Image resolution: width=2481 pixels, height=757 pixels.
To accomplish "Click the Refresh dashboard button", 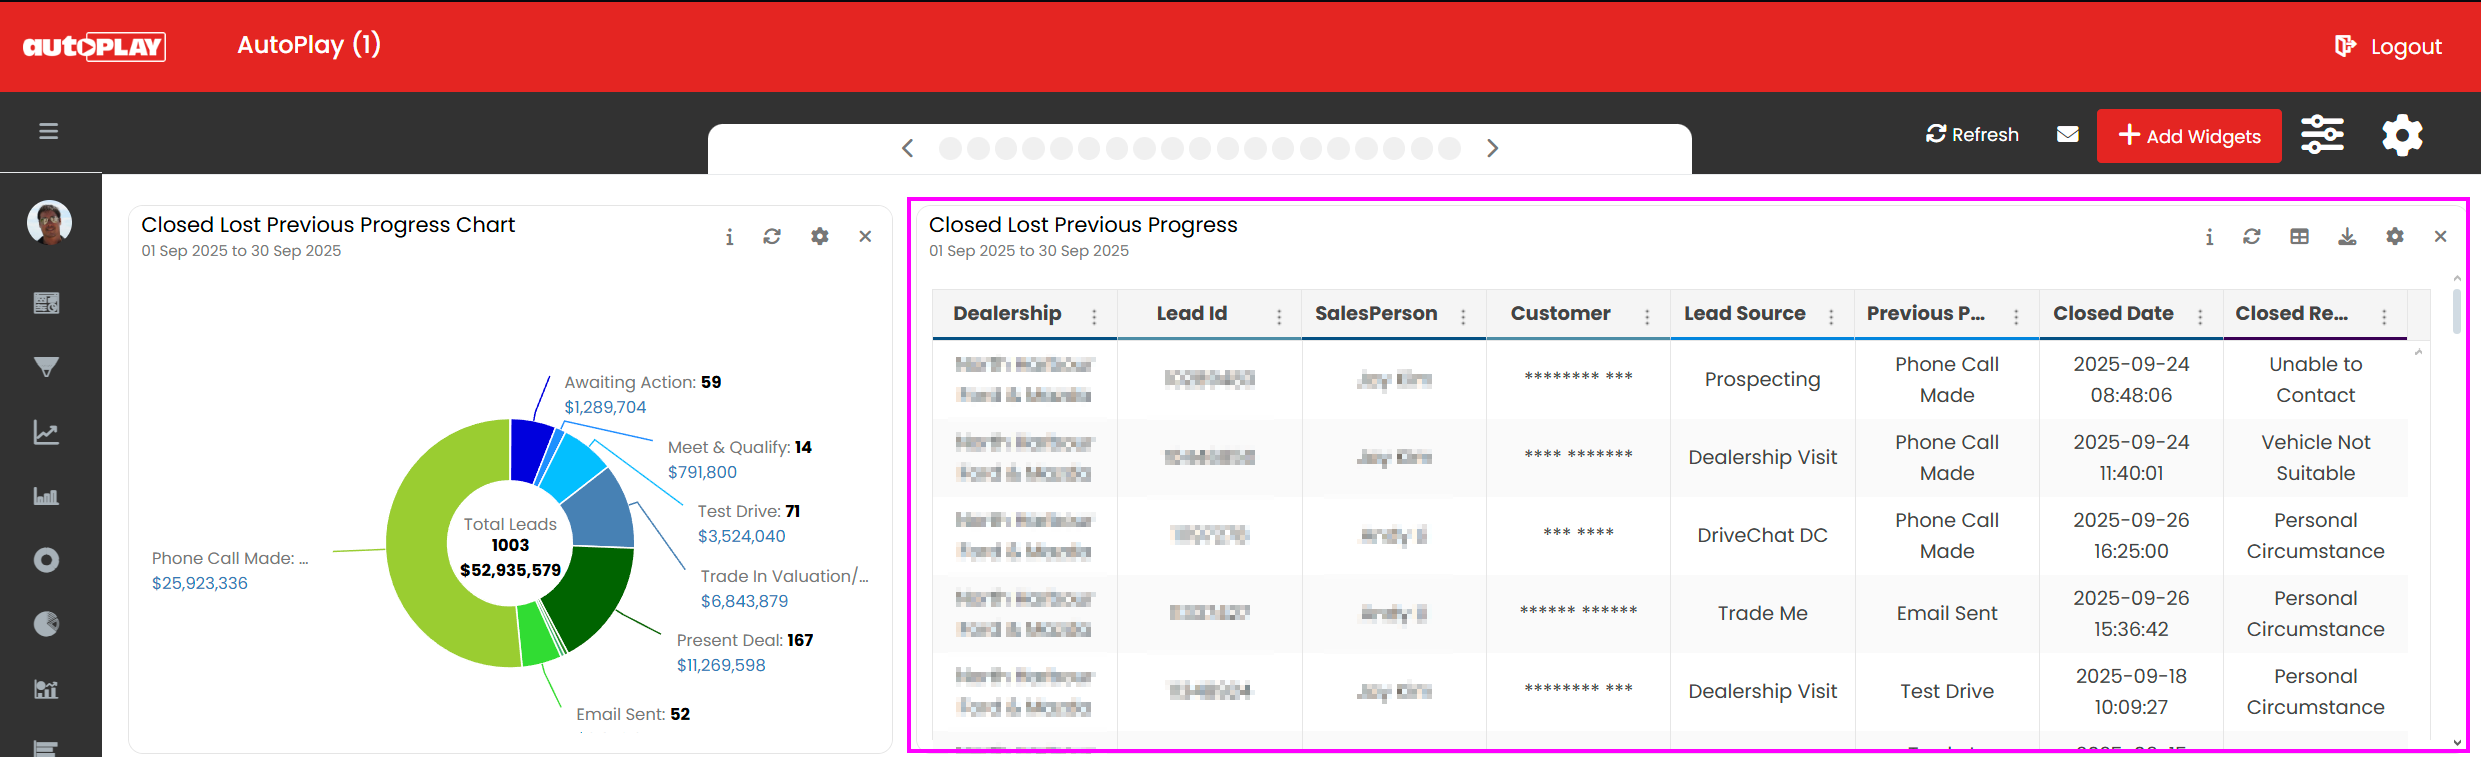I will (1972, 134).
